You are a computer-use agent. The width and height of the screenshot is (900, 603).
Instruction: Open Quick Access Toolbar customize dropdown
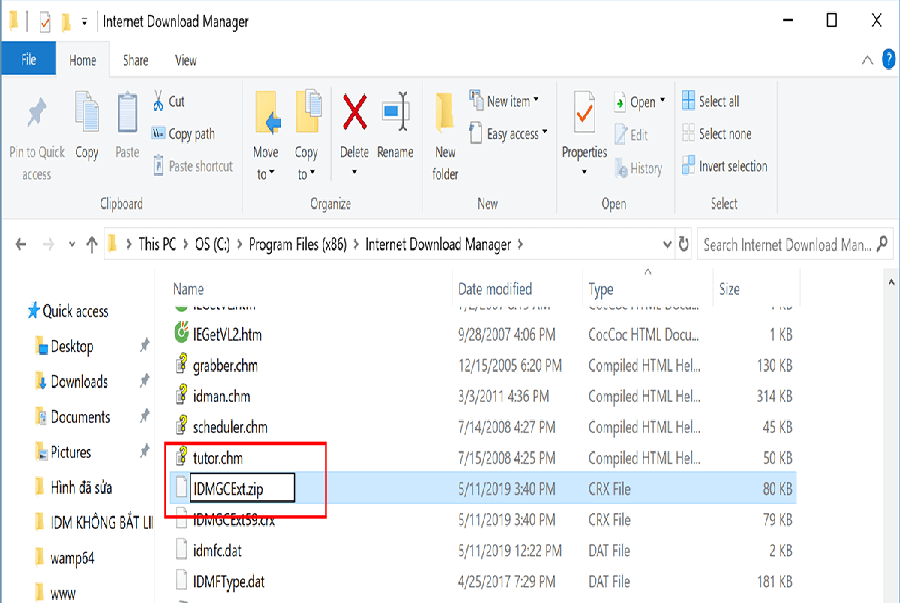[x=84, y=22]
